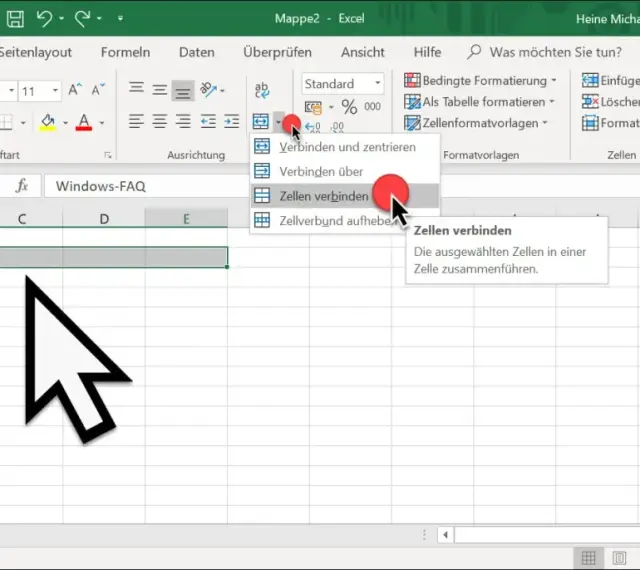Switch to the Überprüfen tab
Image resolution: width=640 pixels, height=570 pixels.
pyautogui.click(x=277, y=52)
